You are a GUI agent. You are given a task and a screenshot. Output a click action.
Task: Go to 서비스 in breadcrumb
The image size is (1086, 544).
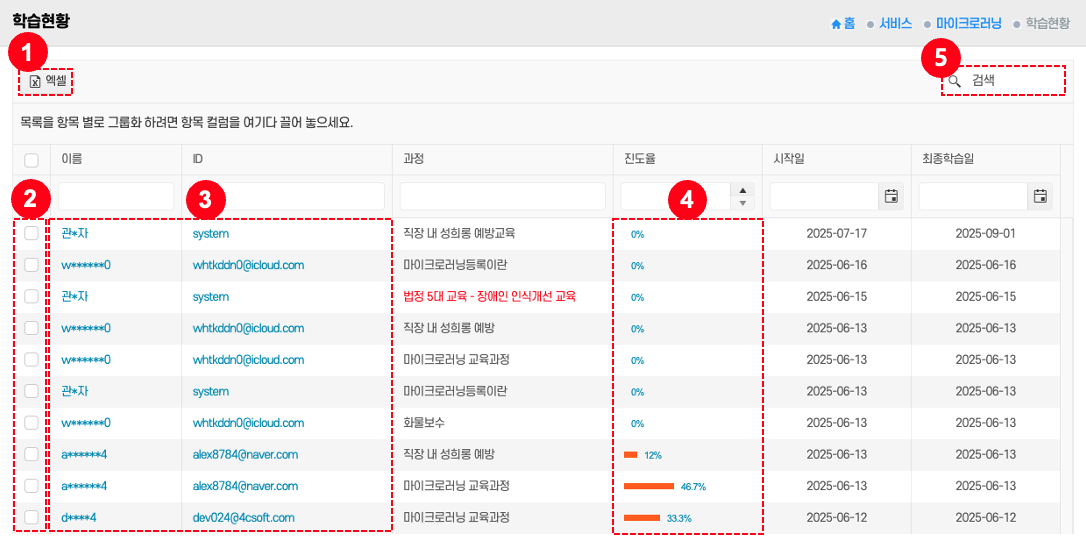click(x=894, y=23)
